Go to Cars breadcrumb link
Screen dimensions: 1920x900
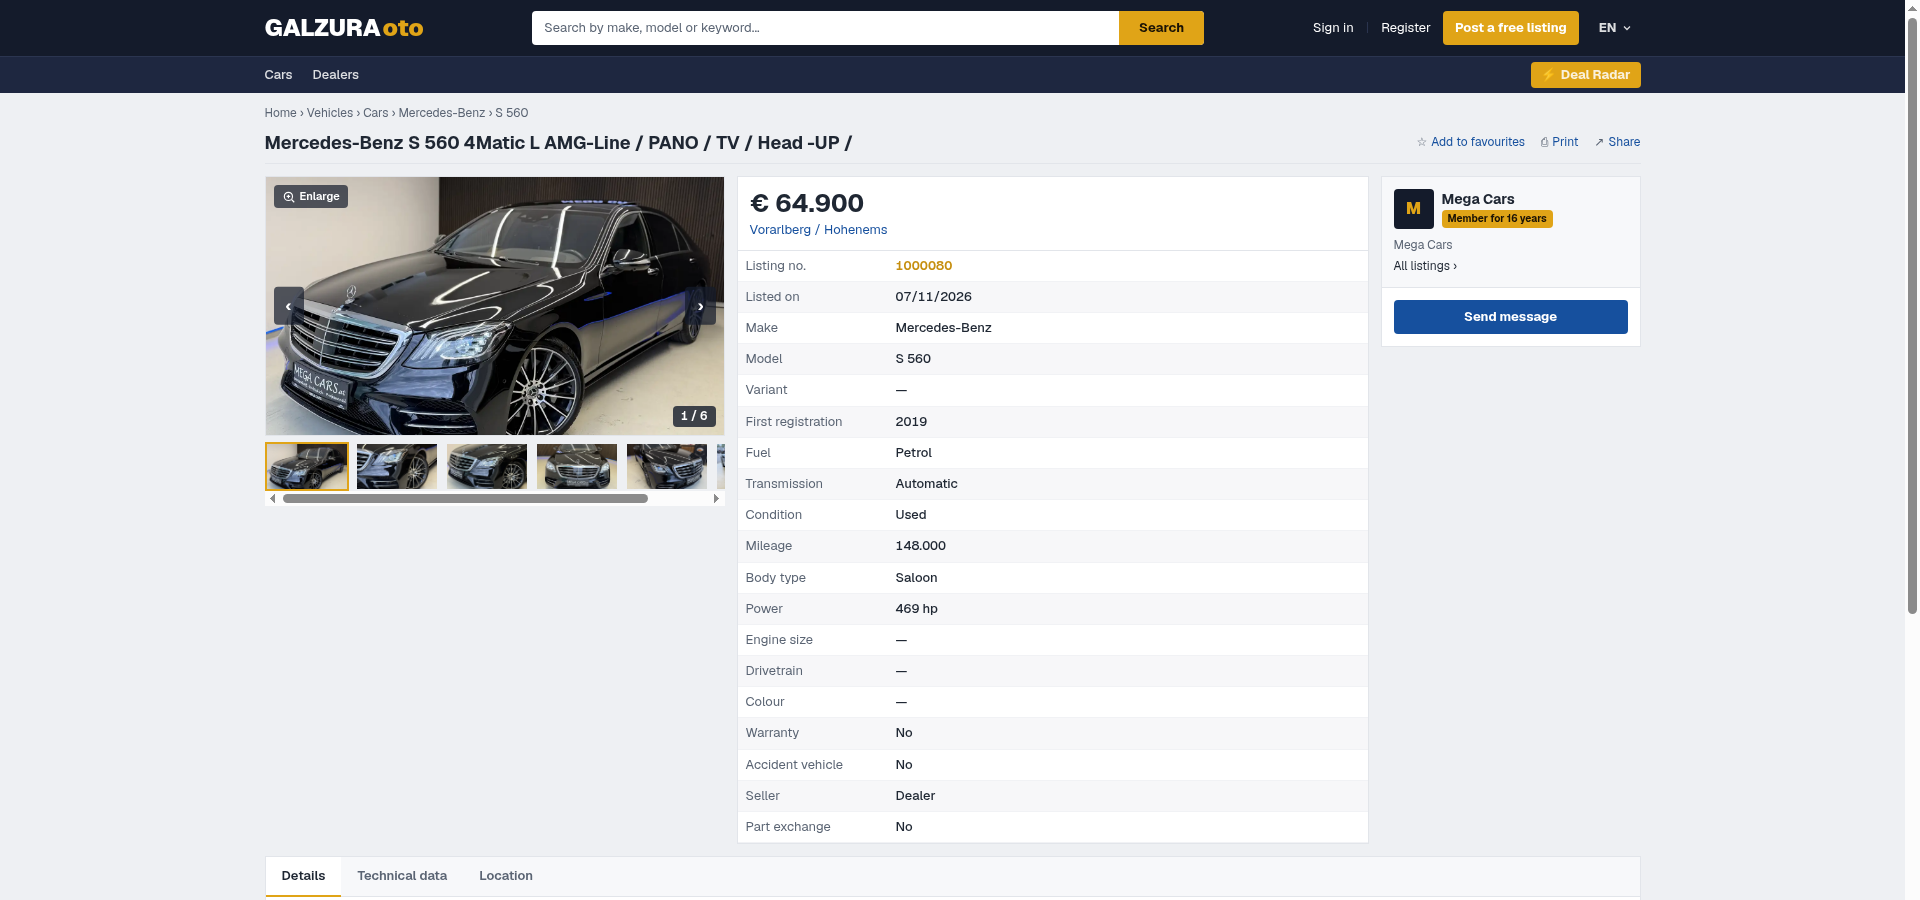[x=375, y=113]
